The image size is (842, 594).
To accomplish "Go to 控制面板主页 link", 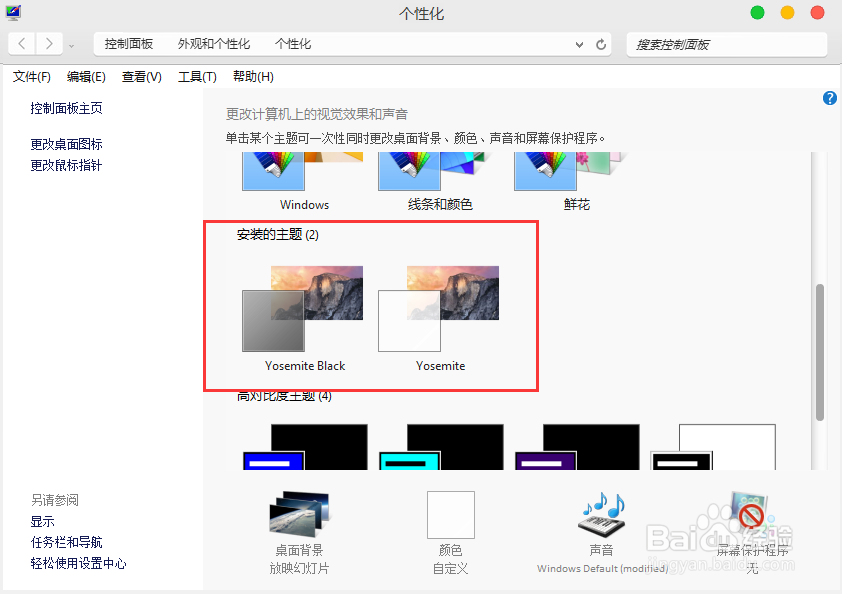I will [x=66, y=108].
